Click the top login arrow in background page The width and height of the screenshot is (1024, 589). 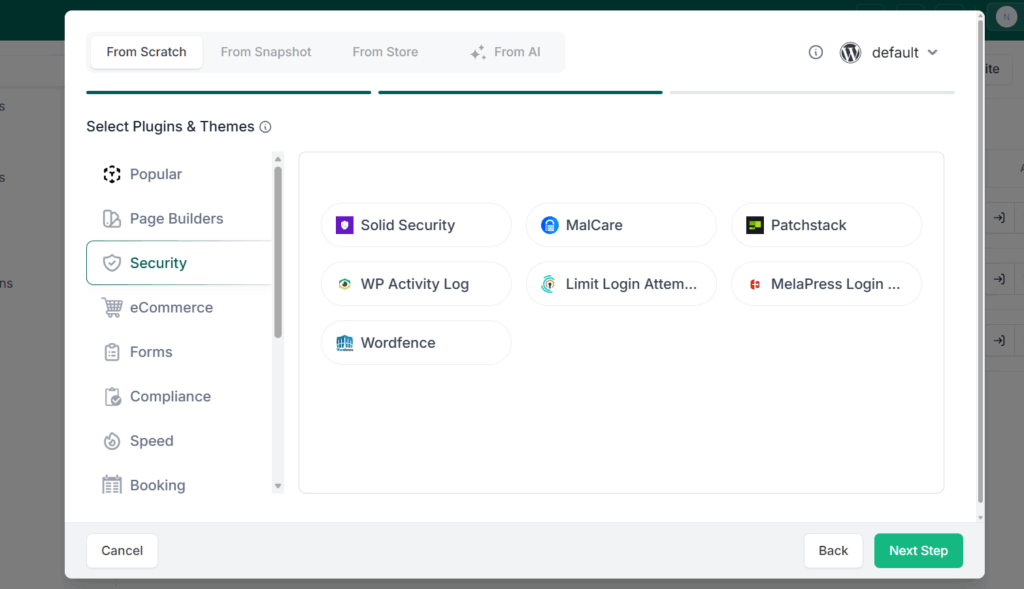(999, 218)
